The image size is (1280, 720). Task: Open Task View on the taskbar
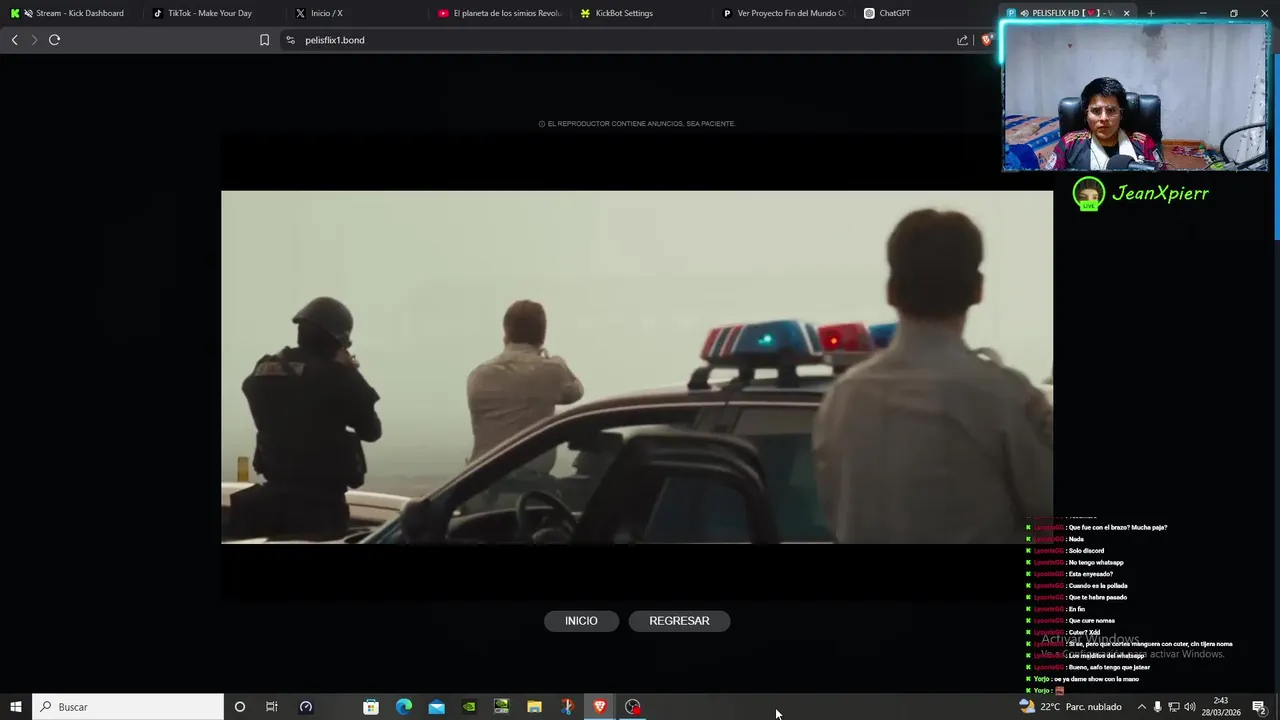click(x=272, y=707)
